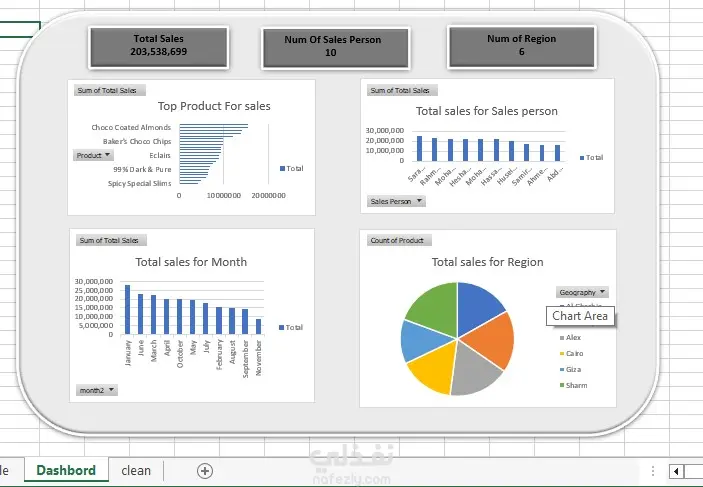Select the Total Sales 203,538,699 card
This screenshot has width=703, height=487.
point(159,47)
